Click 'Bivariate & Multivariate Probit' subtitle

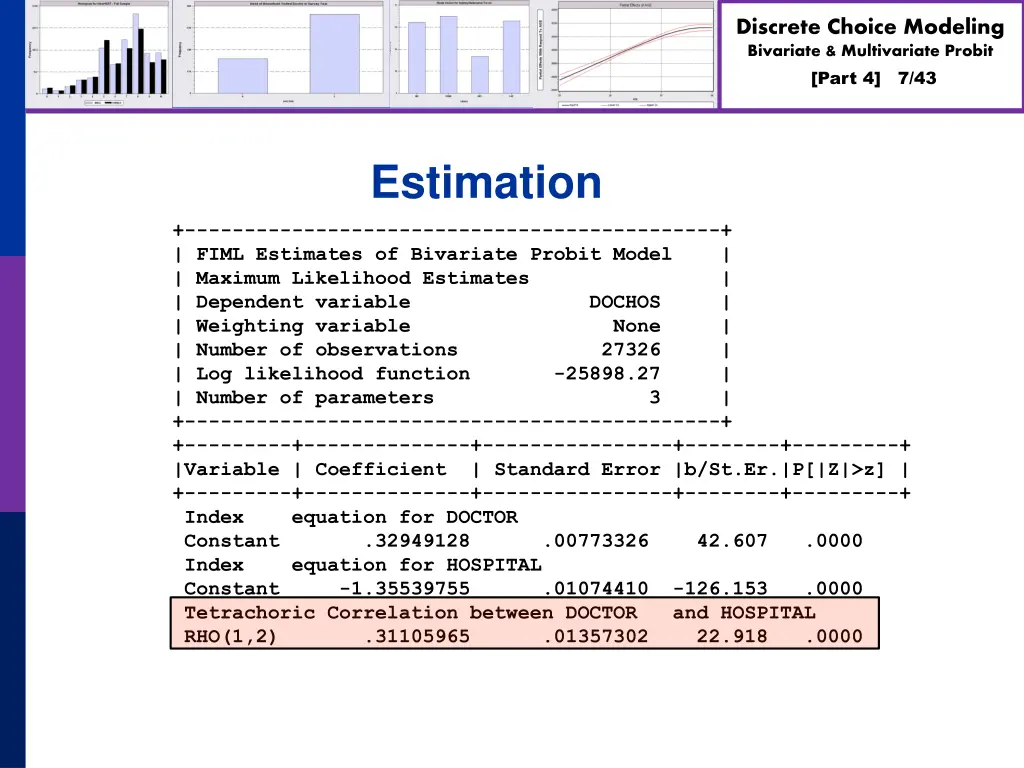pyautogui.click(x=870, y=50)
